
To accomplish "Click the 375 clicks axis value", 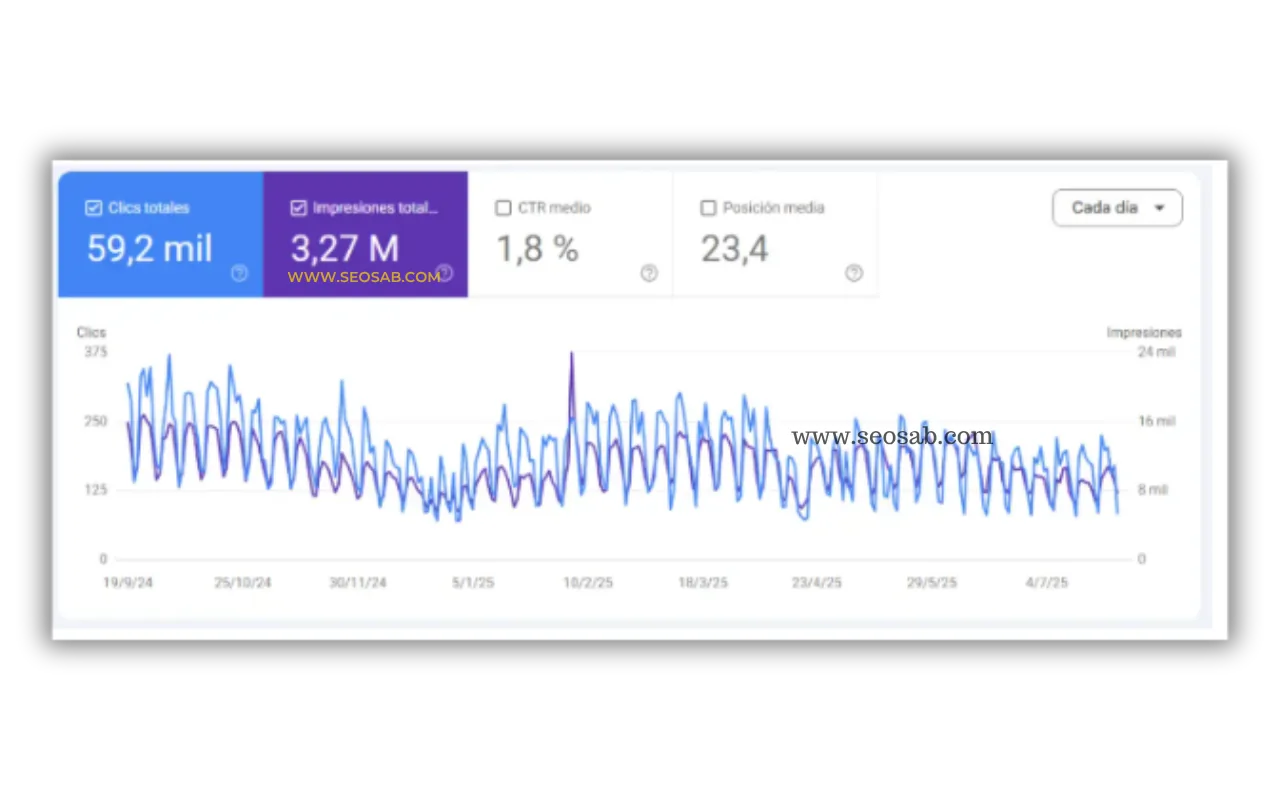I will 96,352.
